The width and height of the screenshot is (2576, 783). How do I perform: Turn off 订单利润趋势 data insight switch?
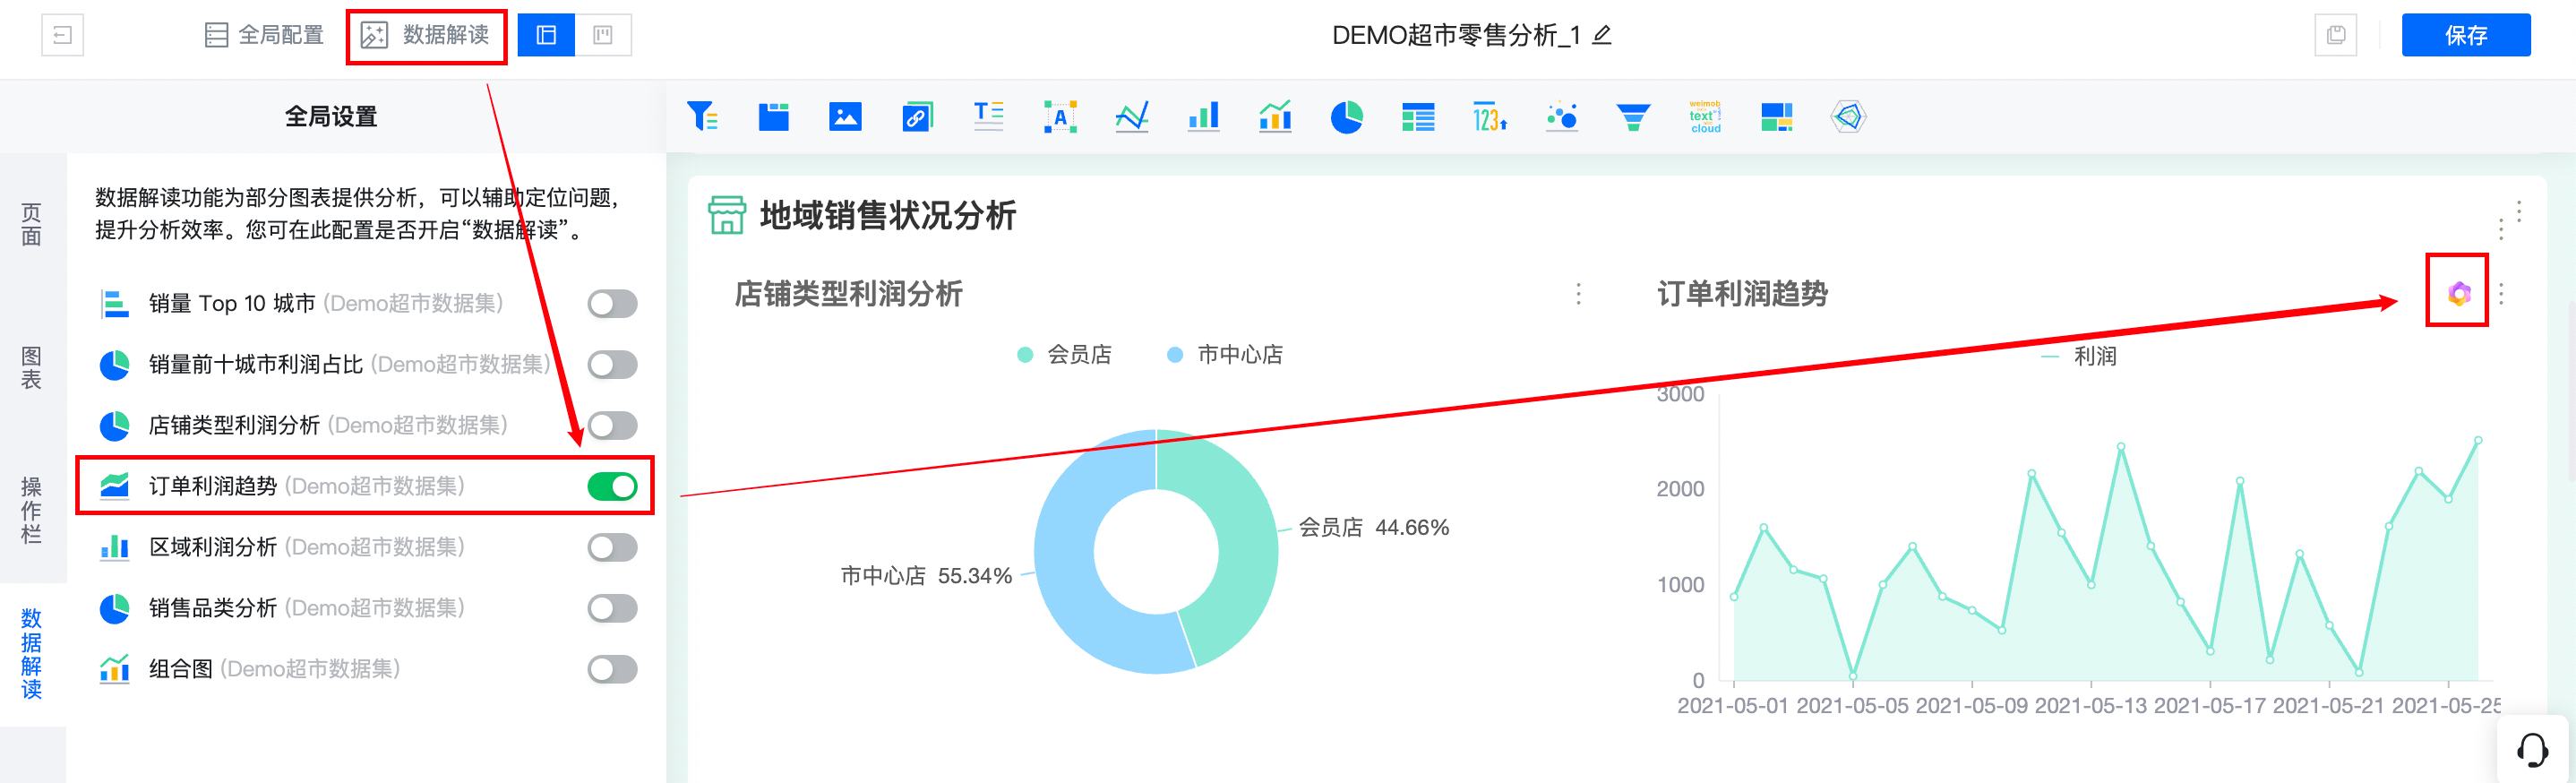click(x=612, y=487)
